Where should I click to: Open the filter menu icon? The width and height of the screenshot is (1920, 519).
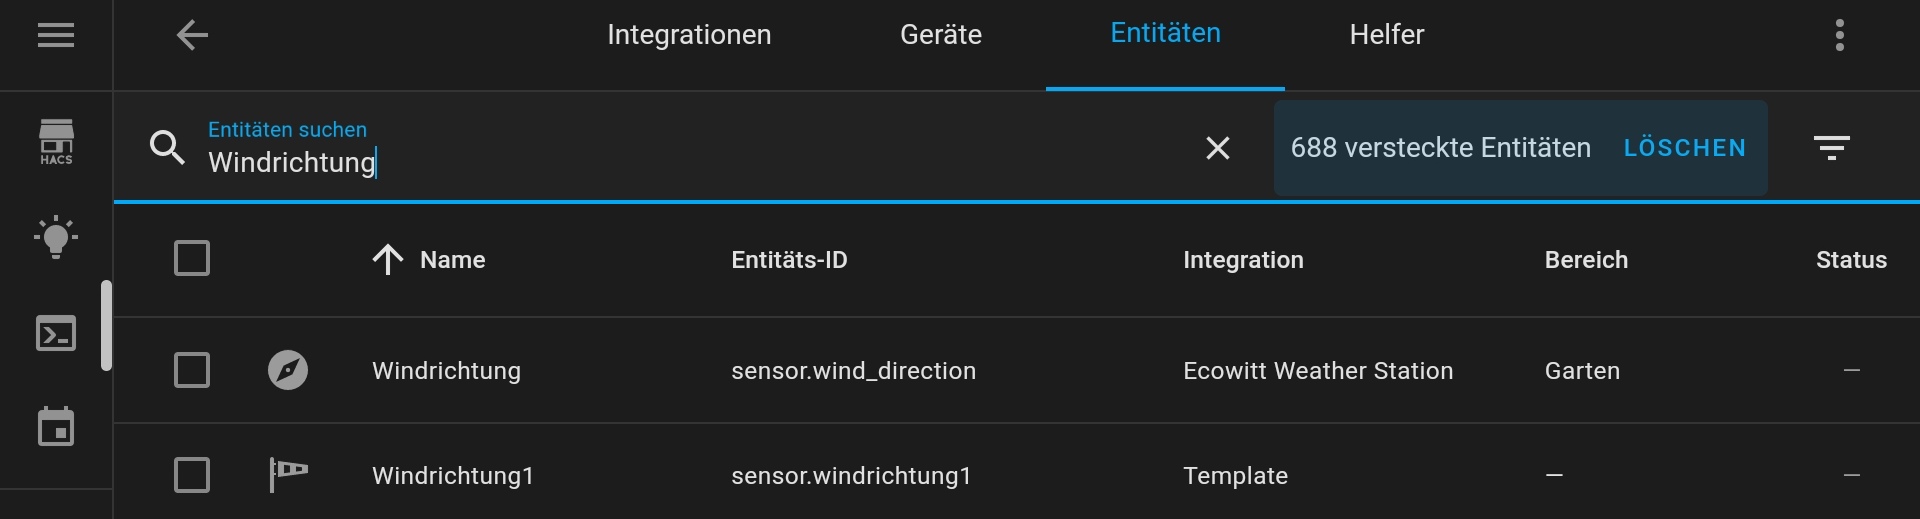[x=1831, y=149]
